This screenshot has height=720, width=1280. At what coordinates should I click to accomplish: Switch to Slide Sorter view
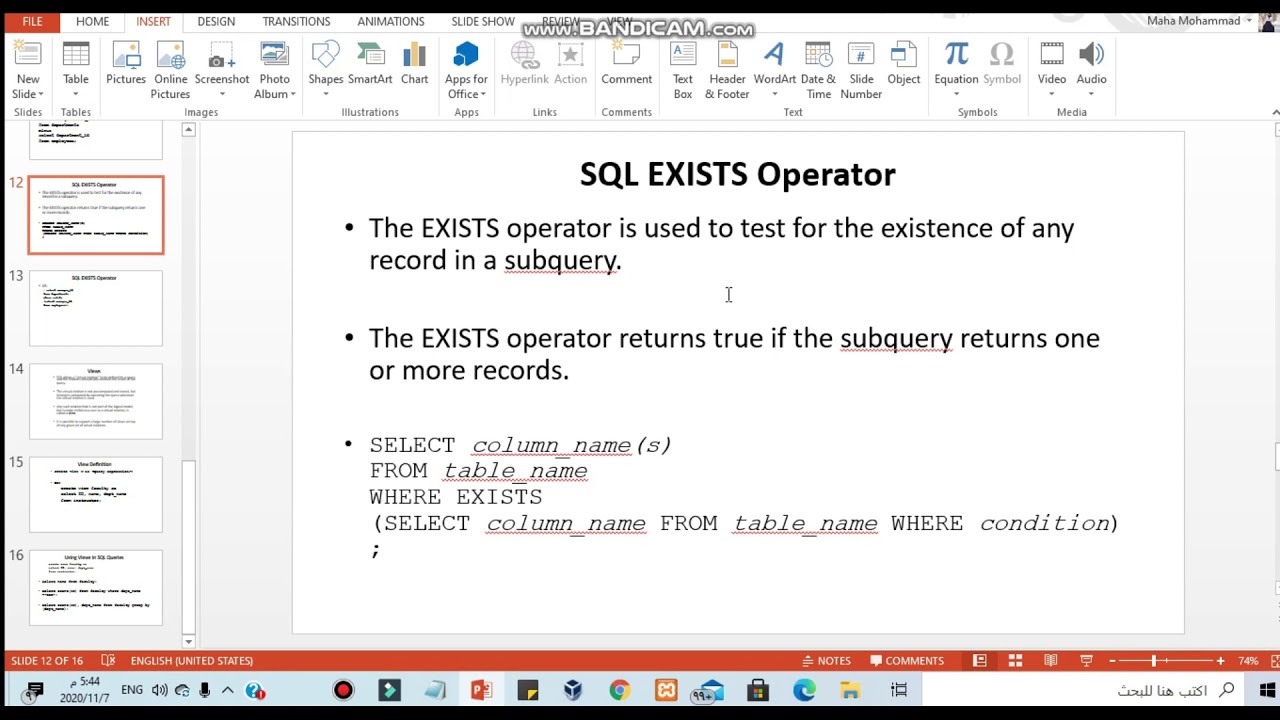[1015, 661]
